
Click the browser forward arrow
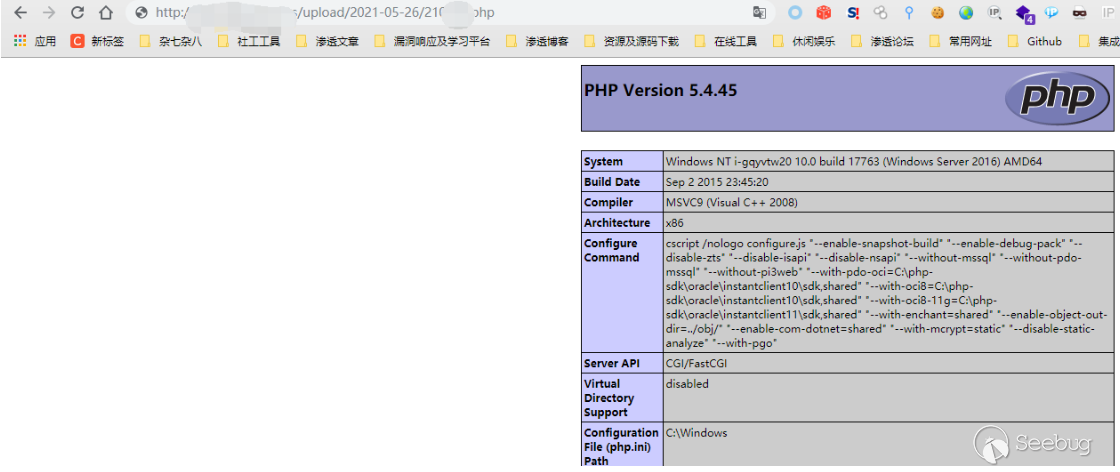click(49, 13)
